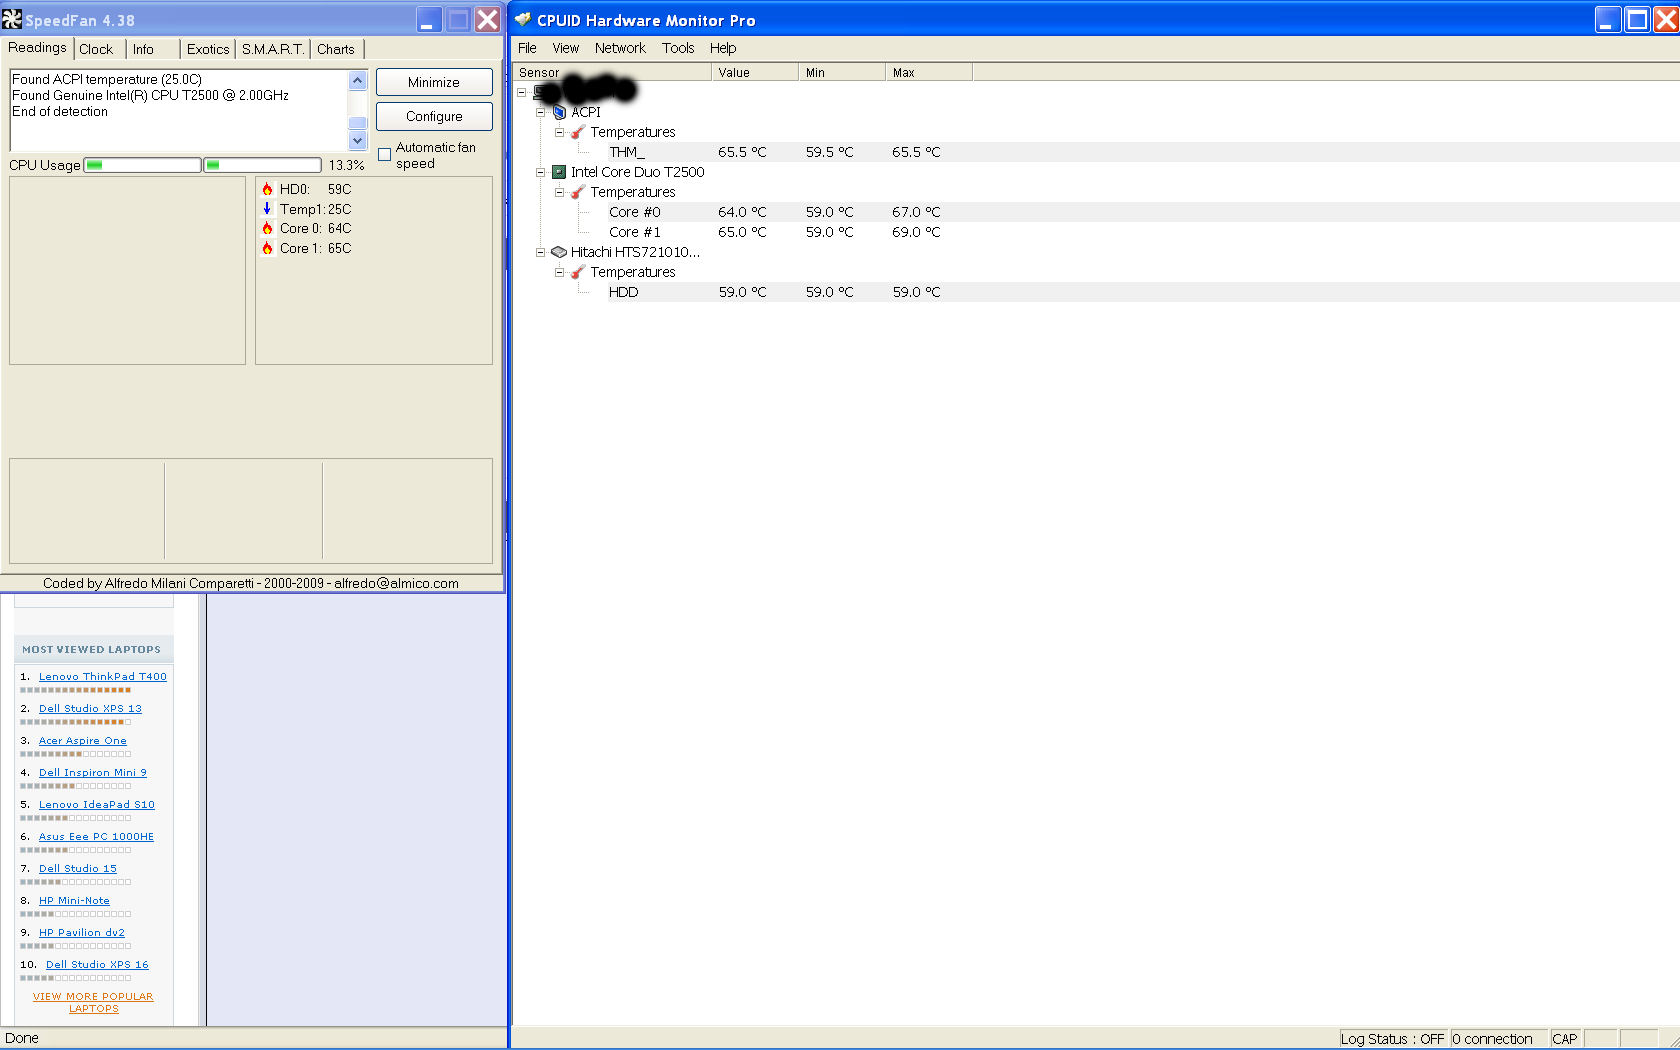Open the Network menu

click(620, 48)
